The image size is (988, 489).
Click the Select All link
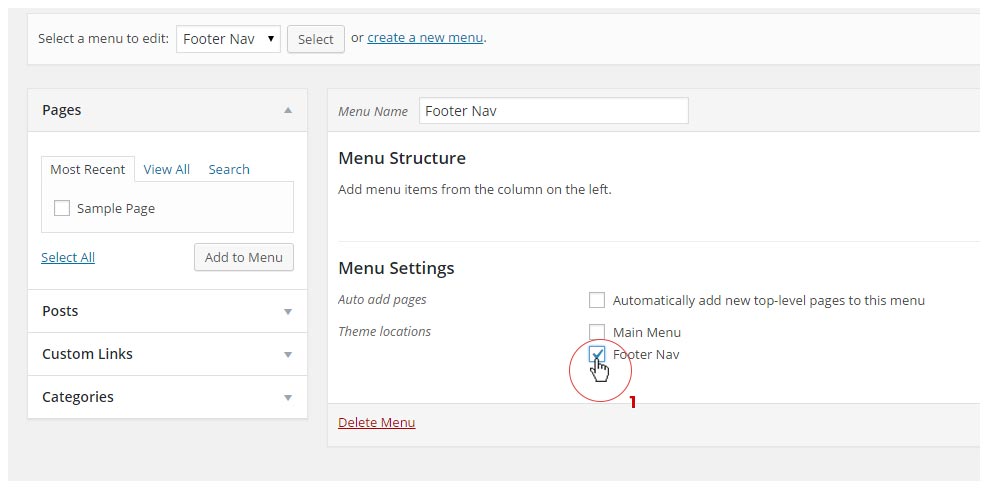click(68, 257)
